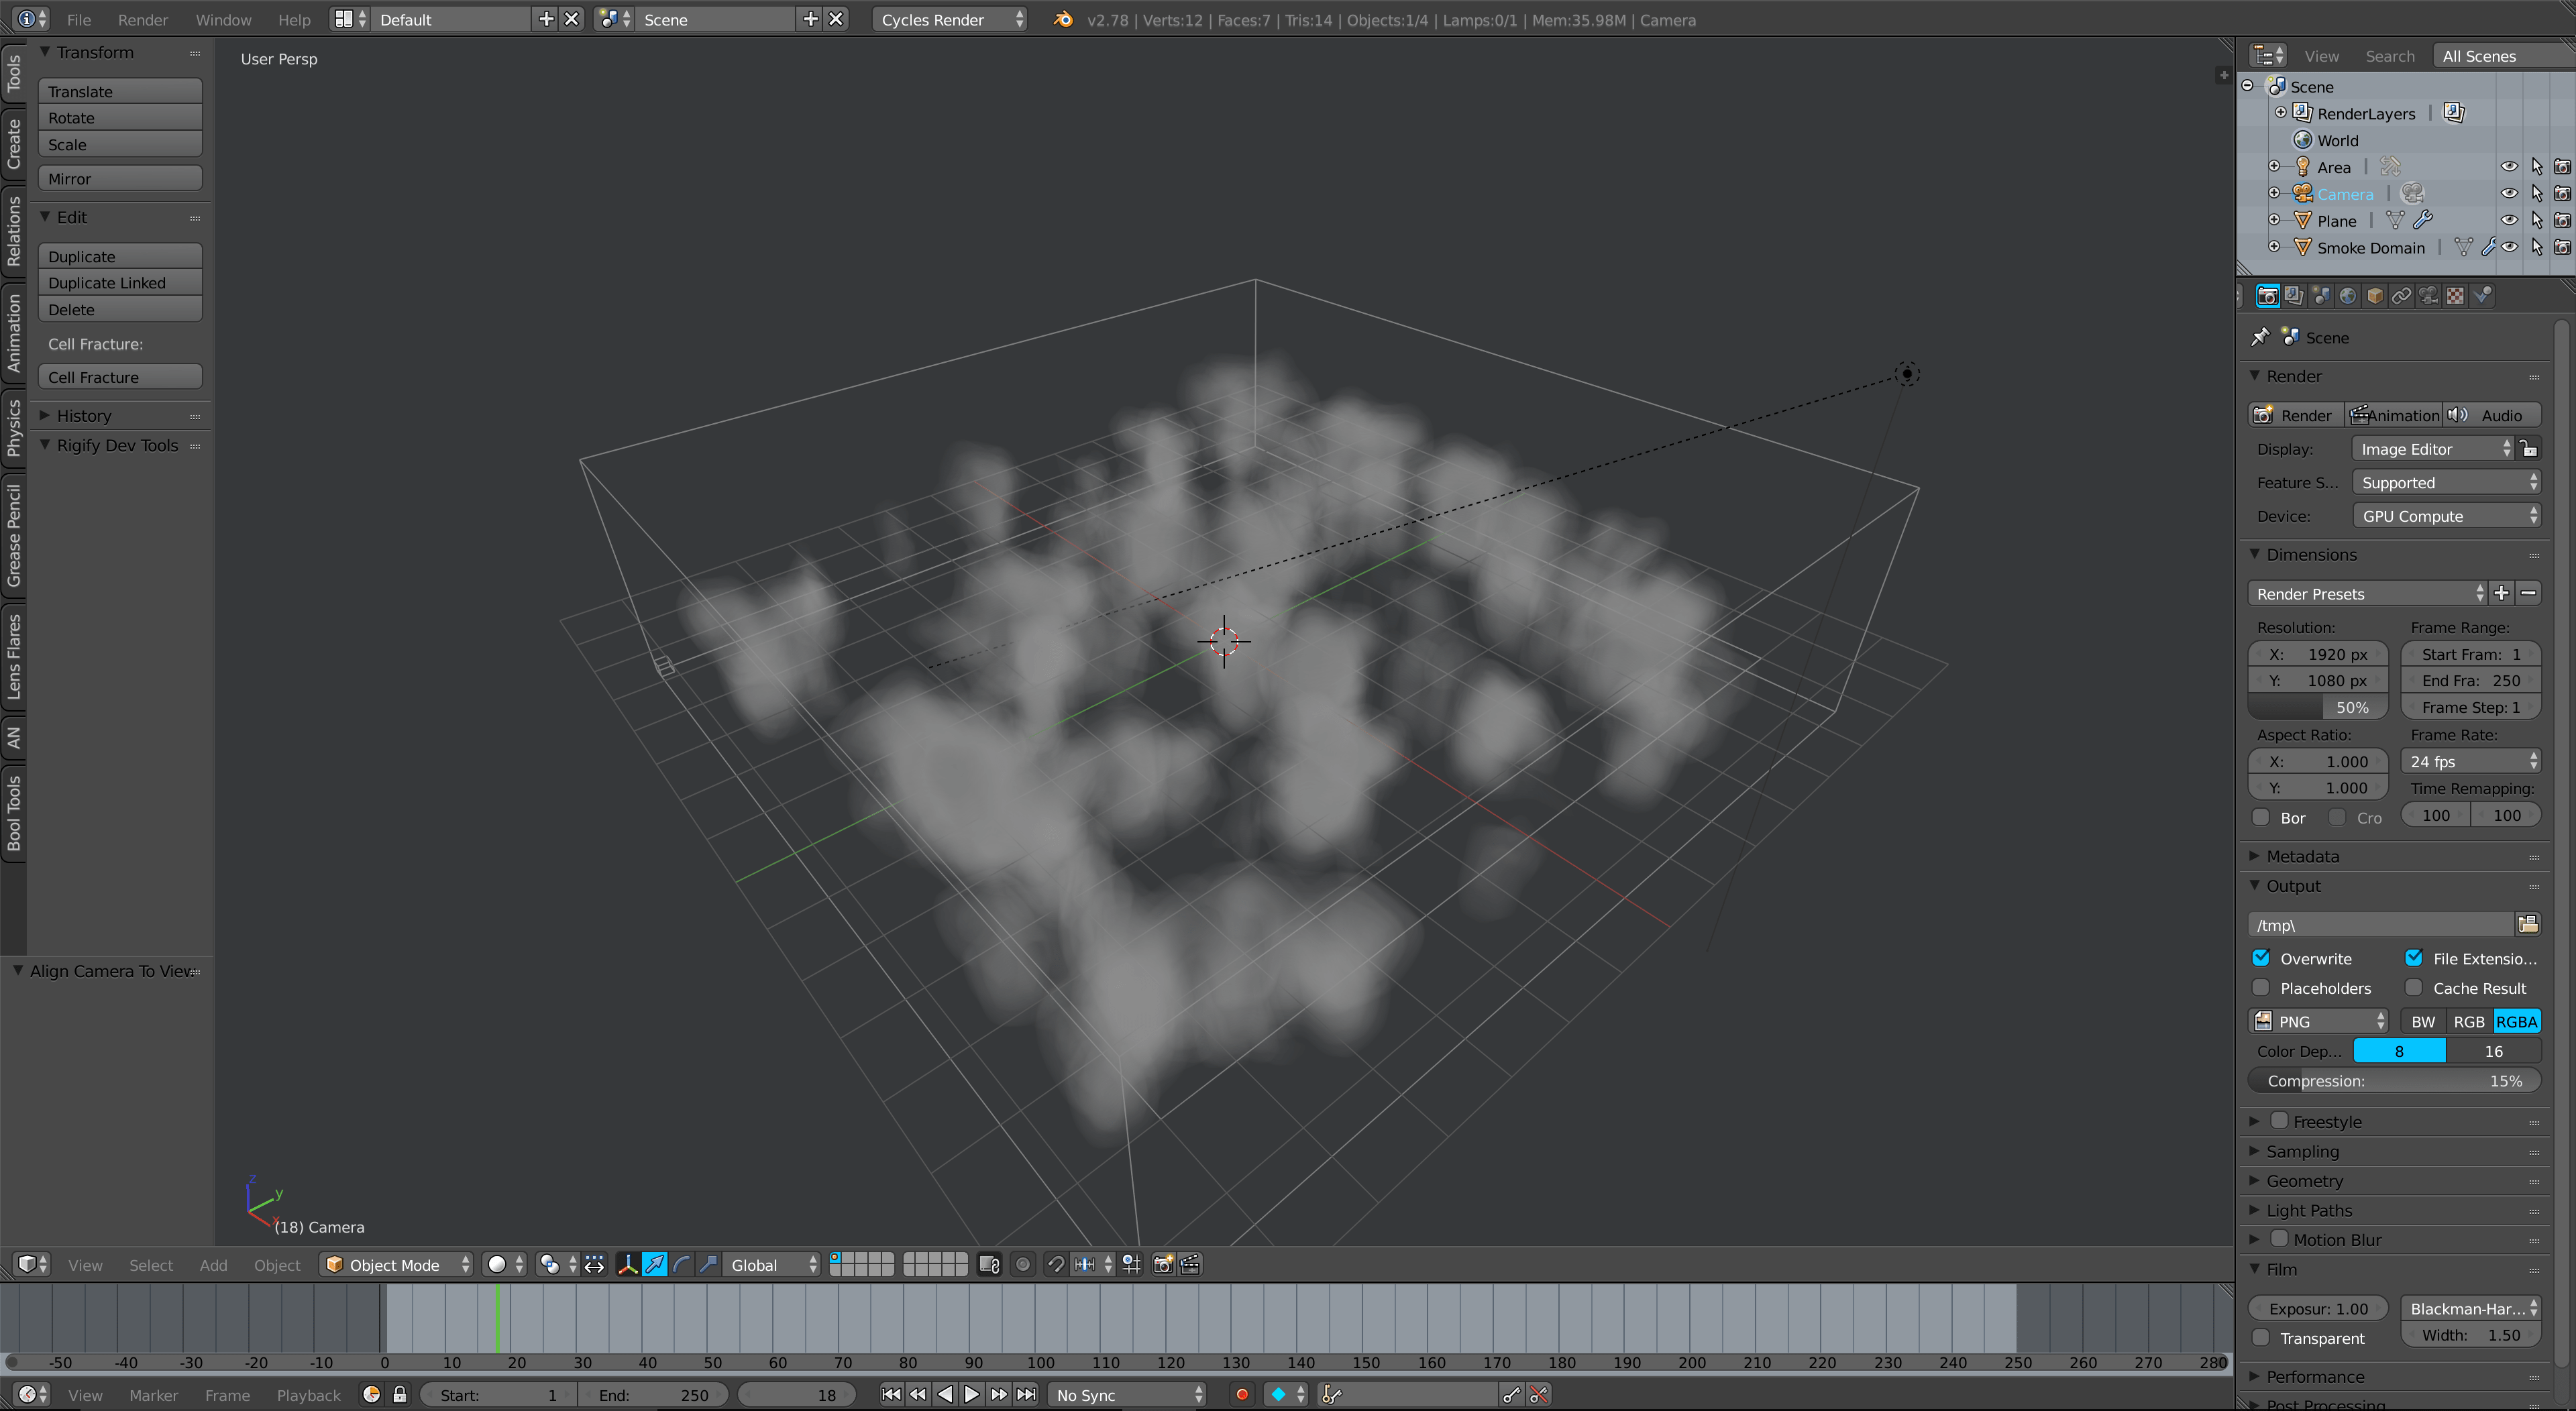Open the Render properties tab icon
Viewport: 2576px width, 1411px height.
pyautogui.click(x=2267, y=295)
